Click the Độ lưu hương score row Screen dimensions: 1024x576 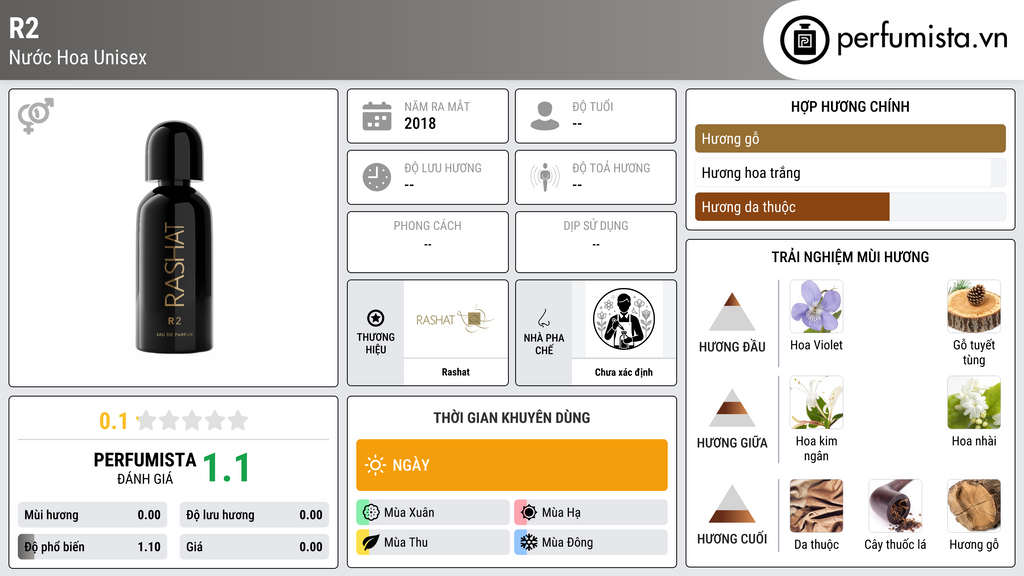(254, 515)
